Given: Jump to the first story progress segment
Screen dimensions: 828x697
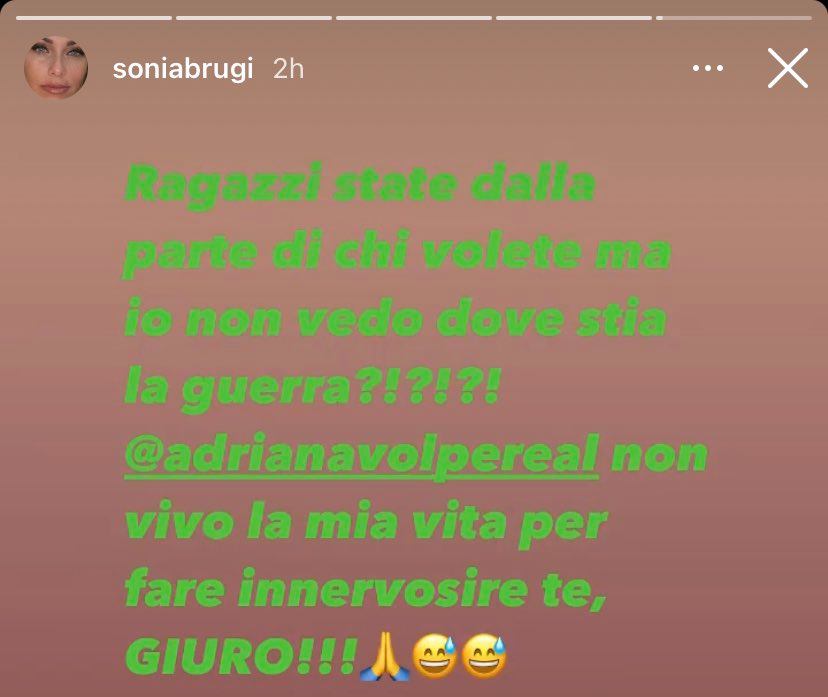Looking at the screenshot, I should tap(94, 18).
